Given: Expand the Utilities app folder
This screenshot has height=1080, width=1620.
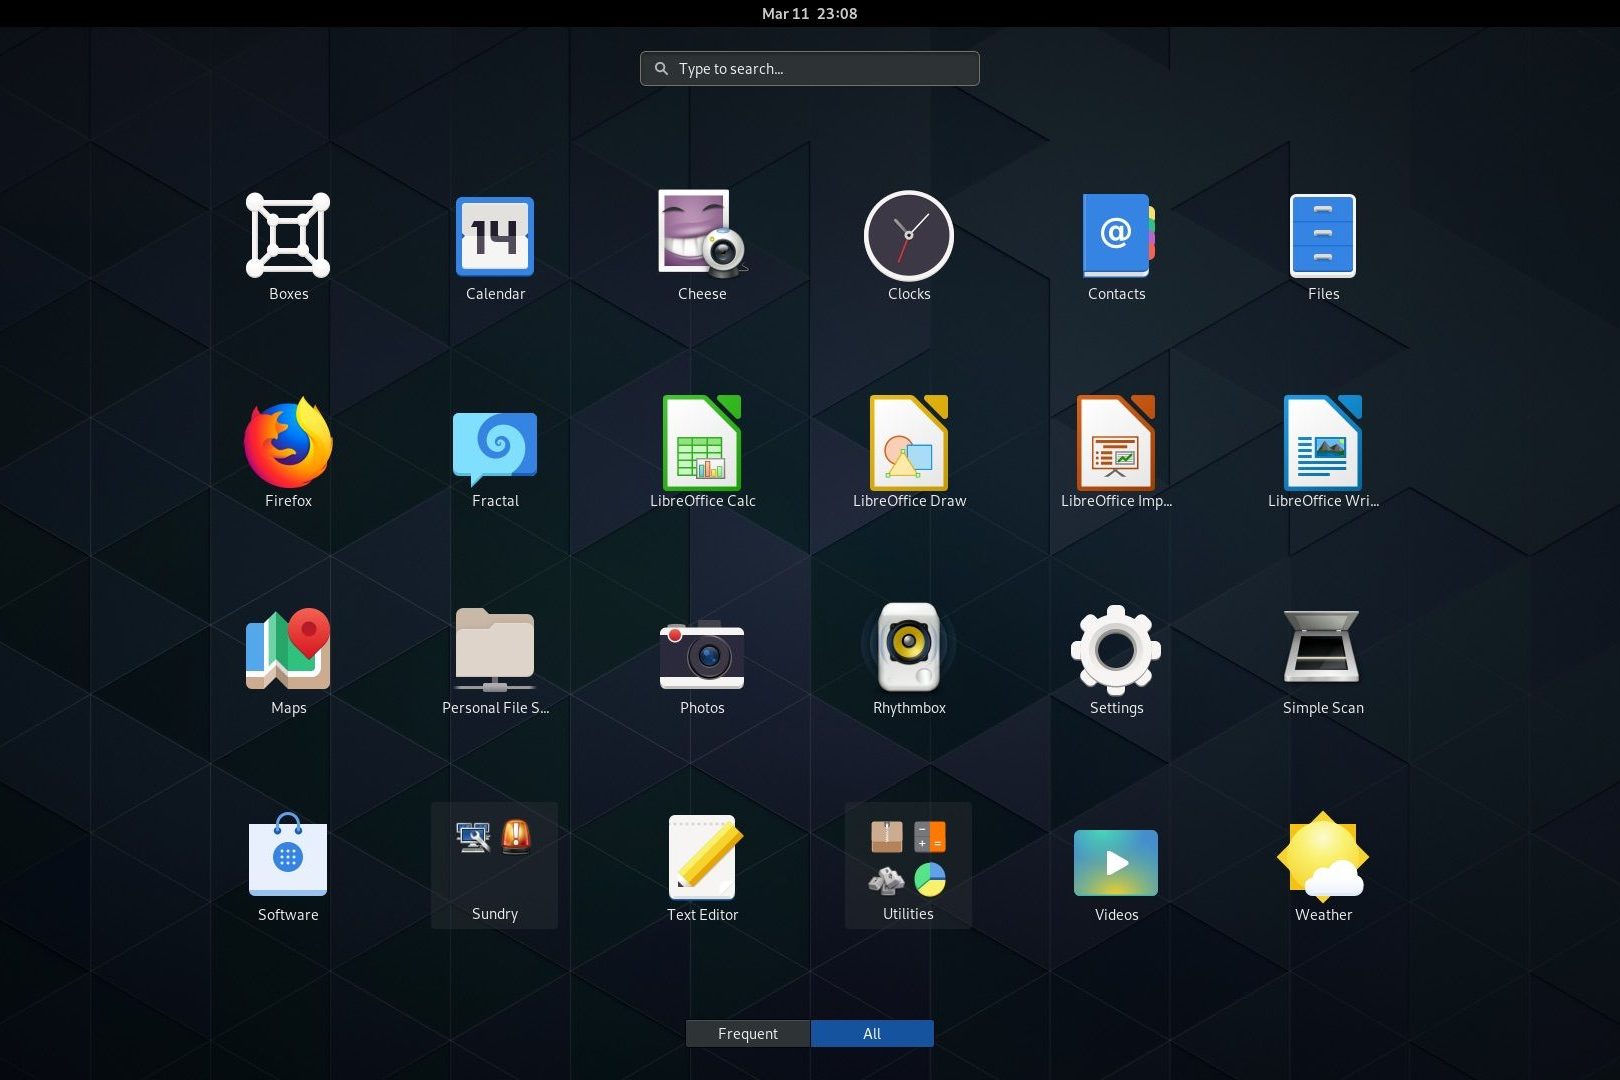Looking at the screenshot, I should point(908,864).
